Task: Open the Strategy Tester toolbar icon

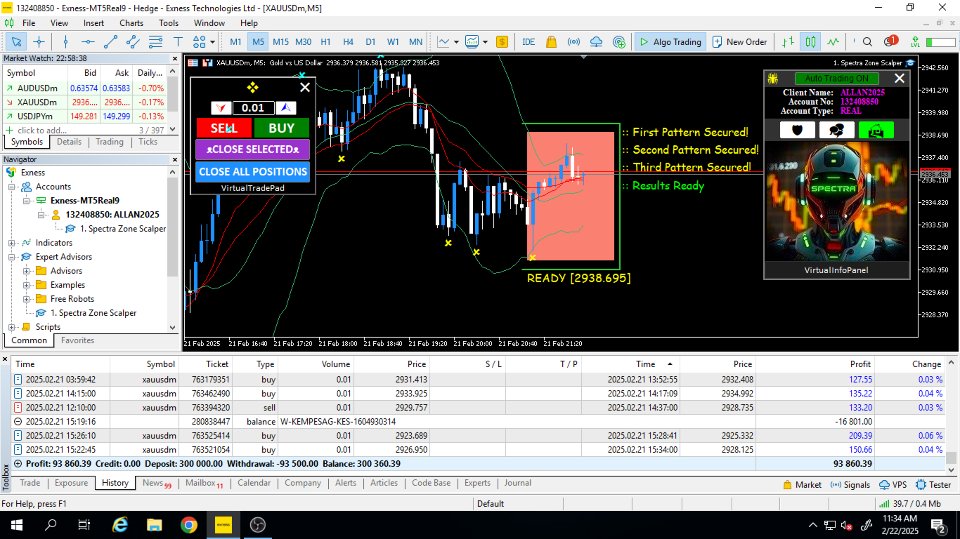Action: click(619, 42)
